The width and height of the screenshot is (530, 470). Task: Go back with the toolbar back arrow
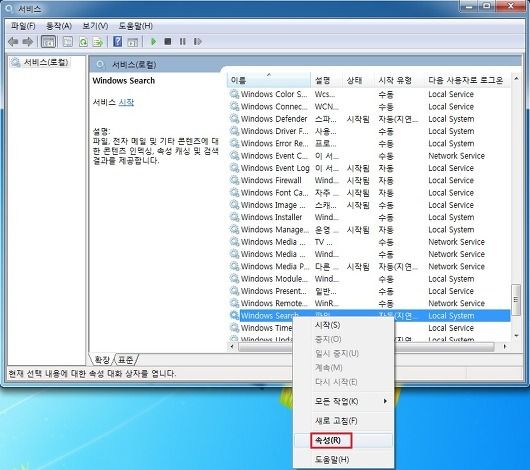coord(13,42)
